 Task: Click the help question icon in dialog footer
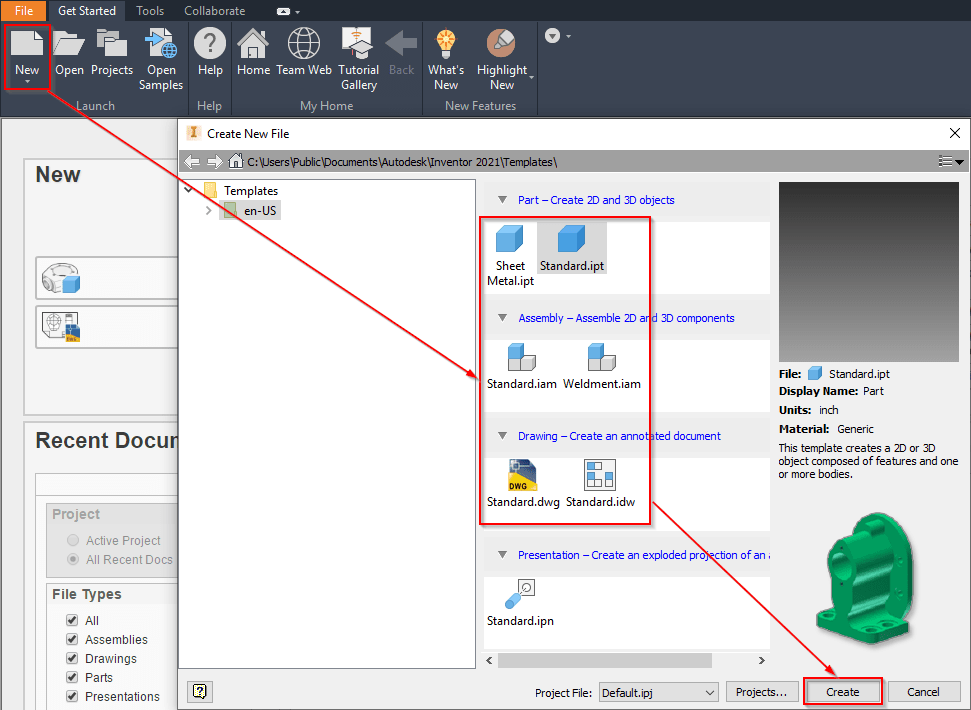pos(199,691)
